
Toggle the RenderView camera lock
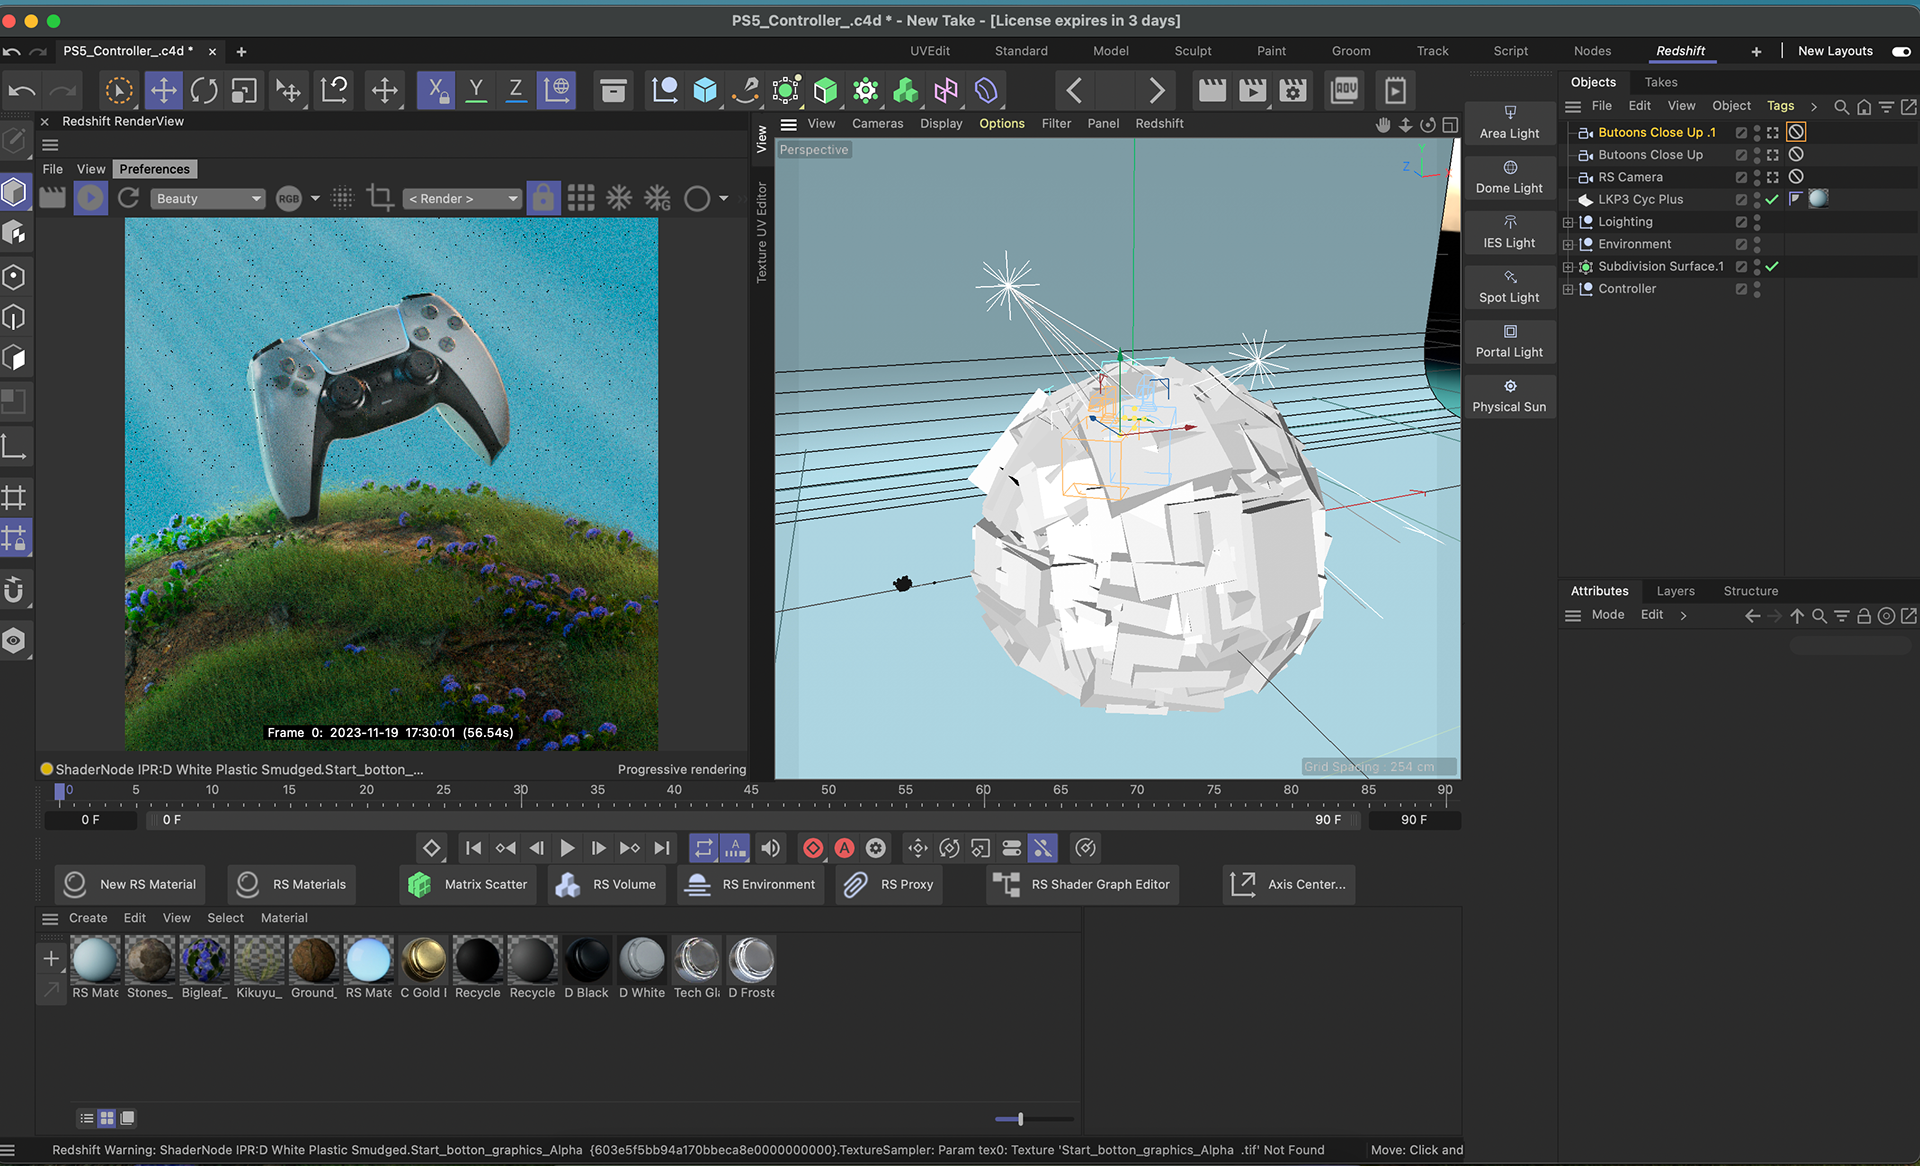543,198
